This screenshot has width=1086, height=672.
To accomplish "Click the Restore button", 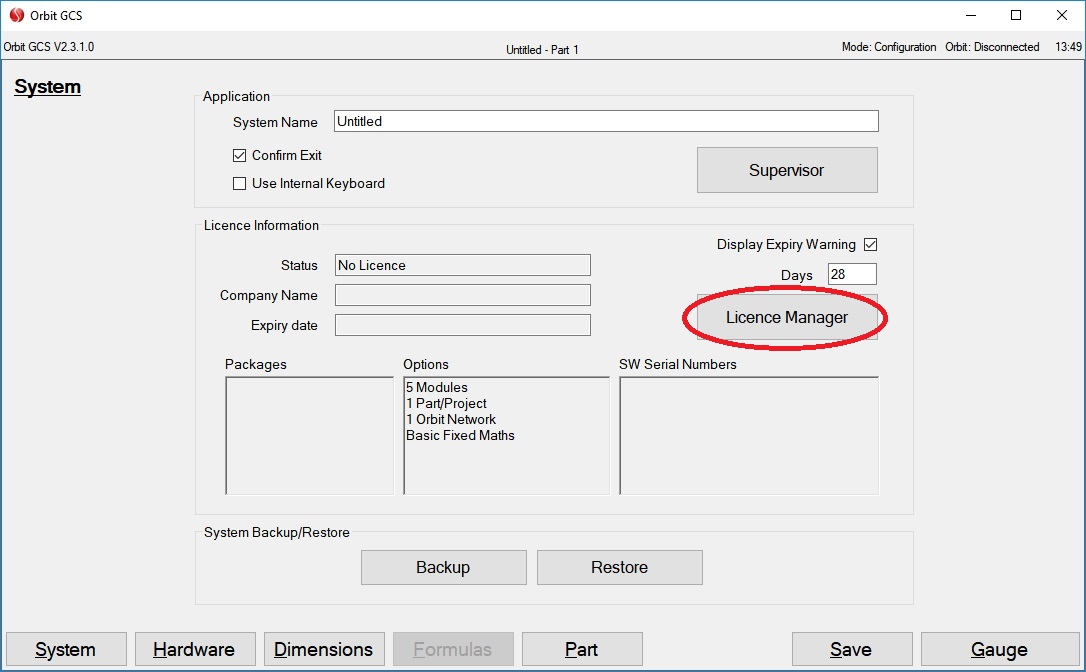I will coord(619,567).
